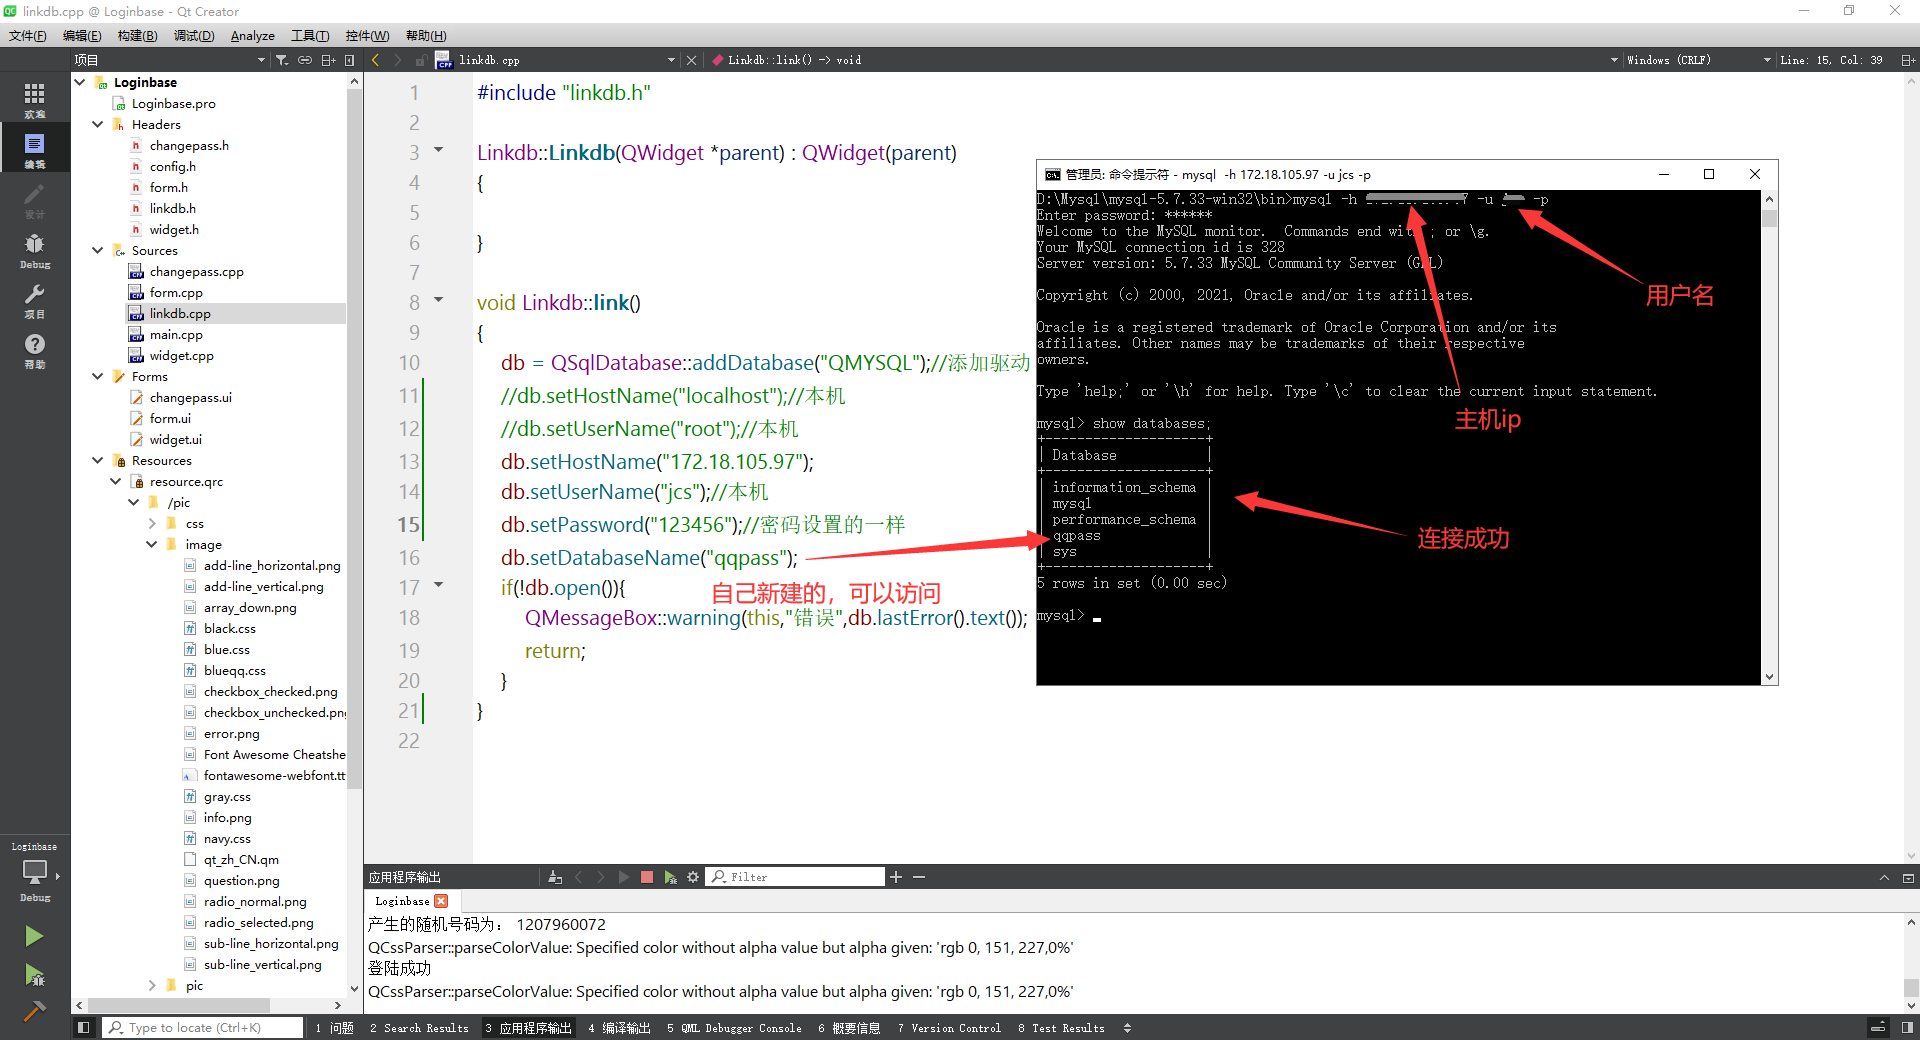Screen dimensions: 1920x1040
Task: Open QML Debugger Console pane
Action: (734, 1028)
